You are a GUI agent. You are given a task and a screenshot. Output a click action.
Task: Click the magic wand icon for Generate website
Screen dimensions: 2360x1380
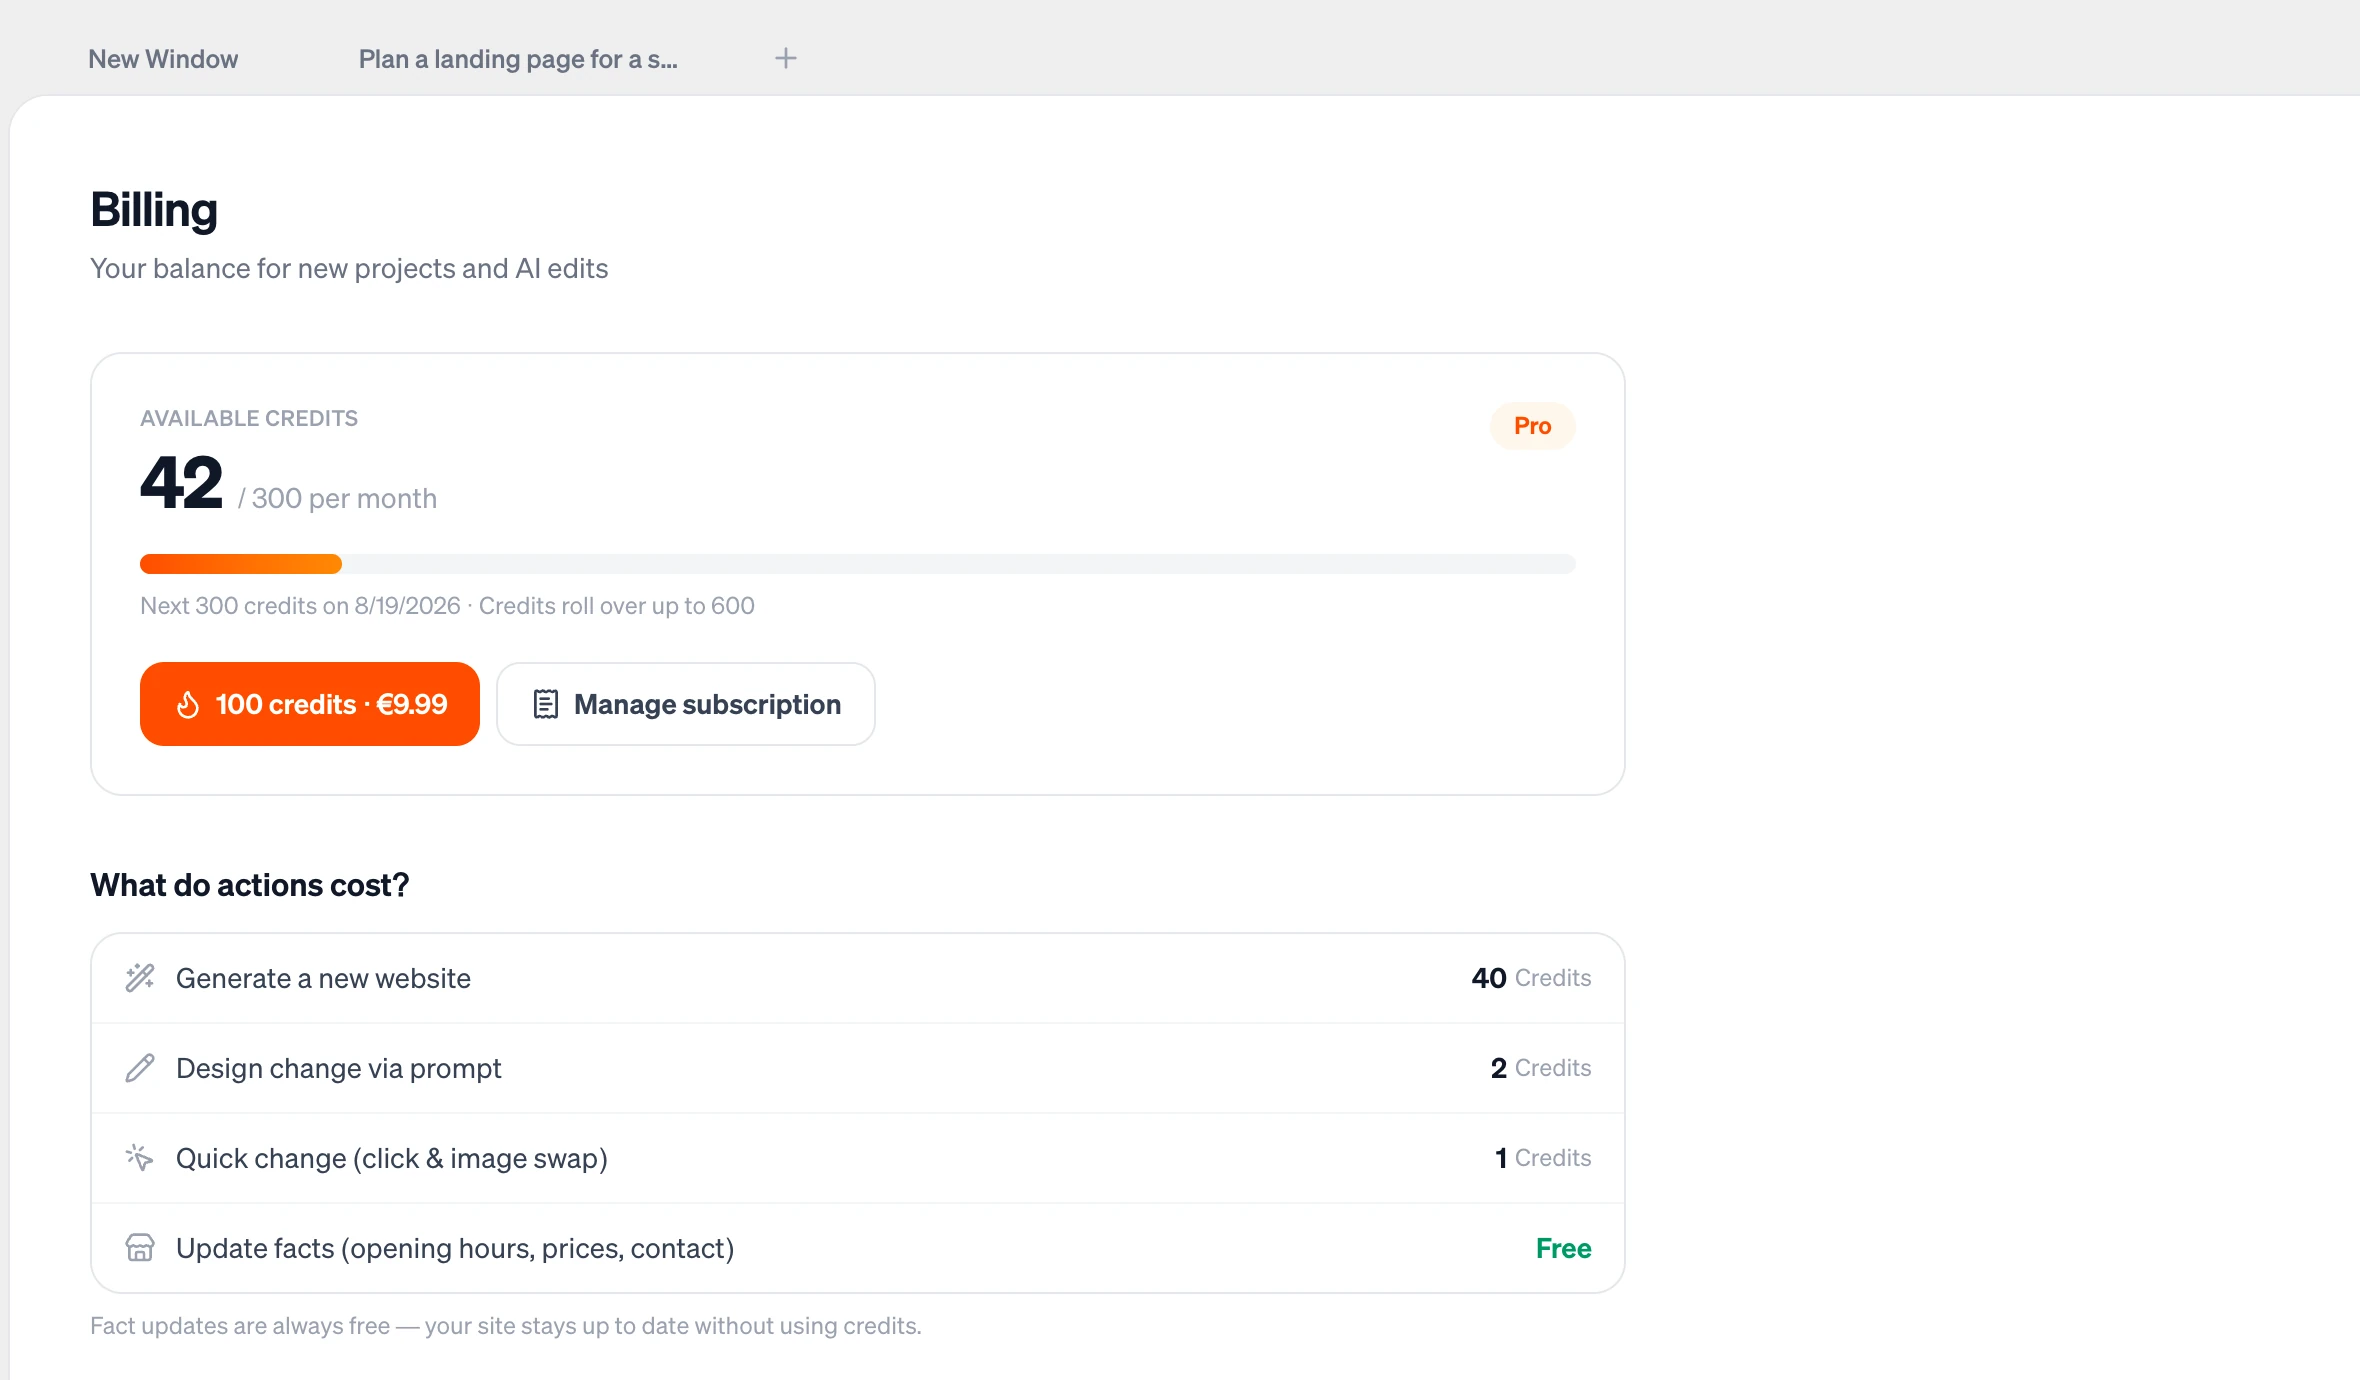tap(140, 978)
